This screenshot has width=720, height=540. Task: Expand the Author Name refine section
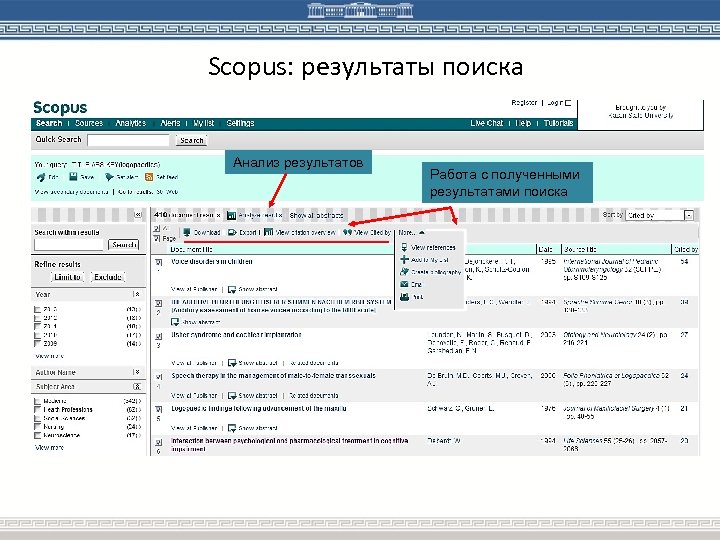click(136, 372)
